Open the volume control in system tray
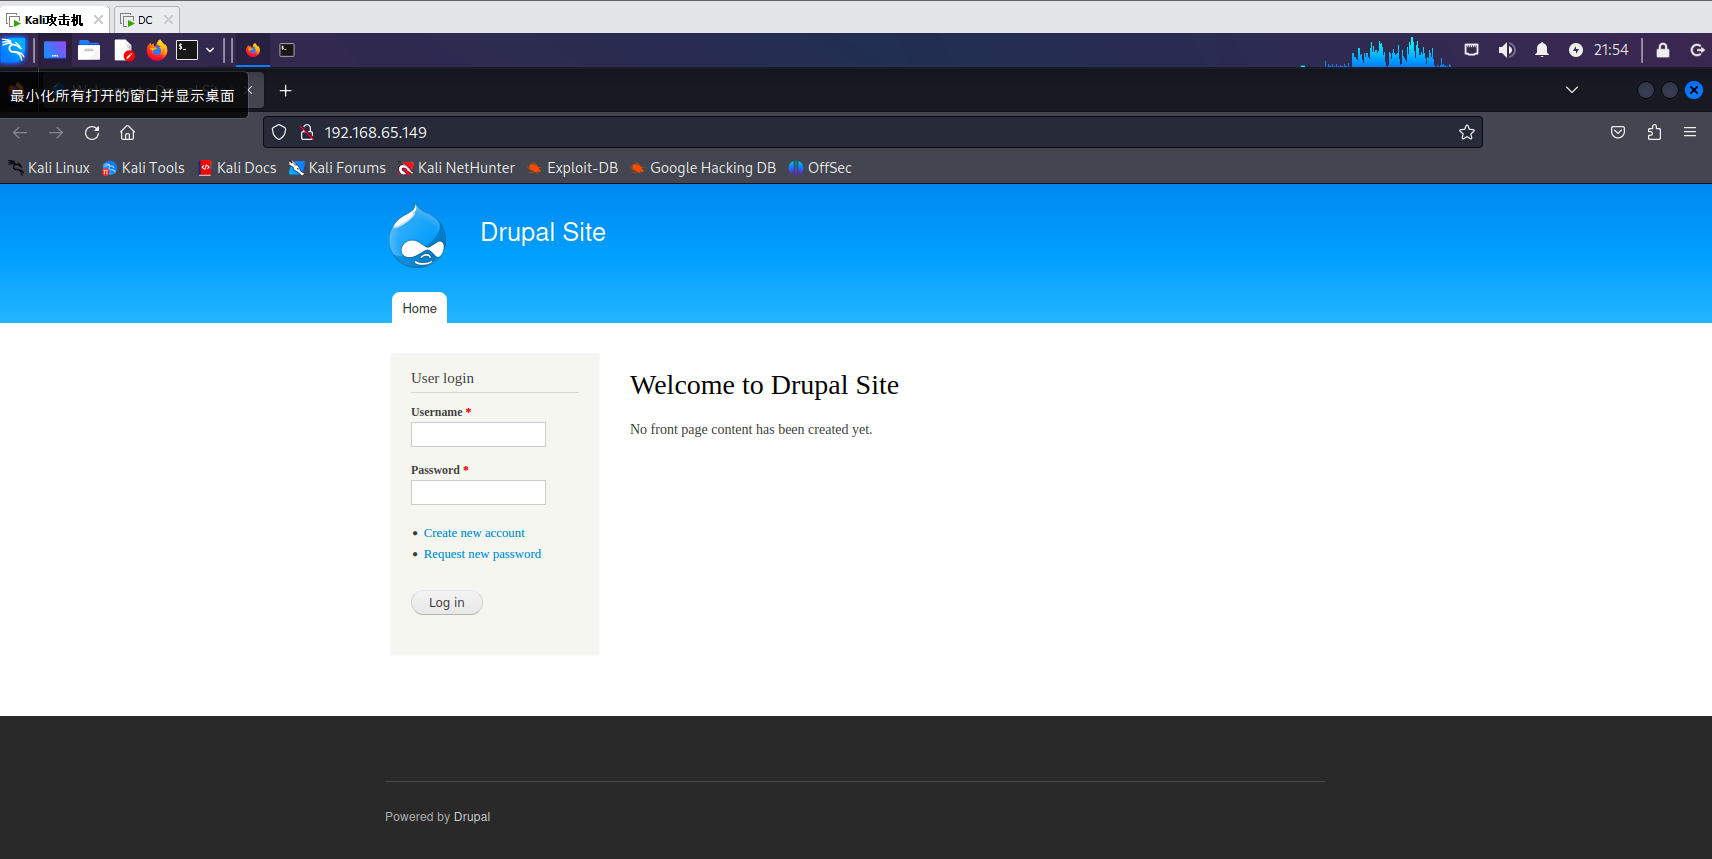Image resolution: width=1712 pixels, height=859 pixels. [x=1506, y=50]
